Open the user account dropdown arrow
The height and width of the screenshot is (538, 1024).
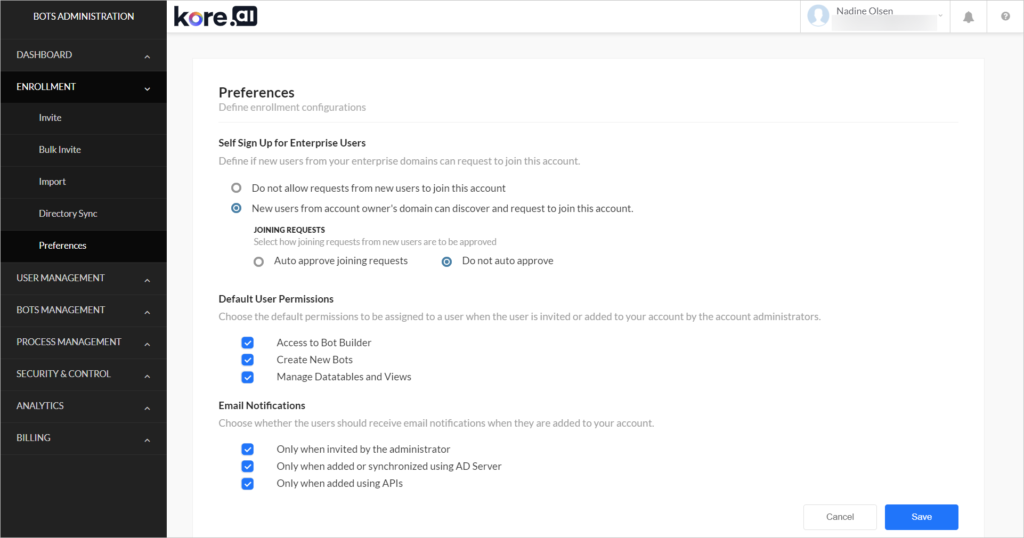[x=940, y=16]
